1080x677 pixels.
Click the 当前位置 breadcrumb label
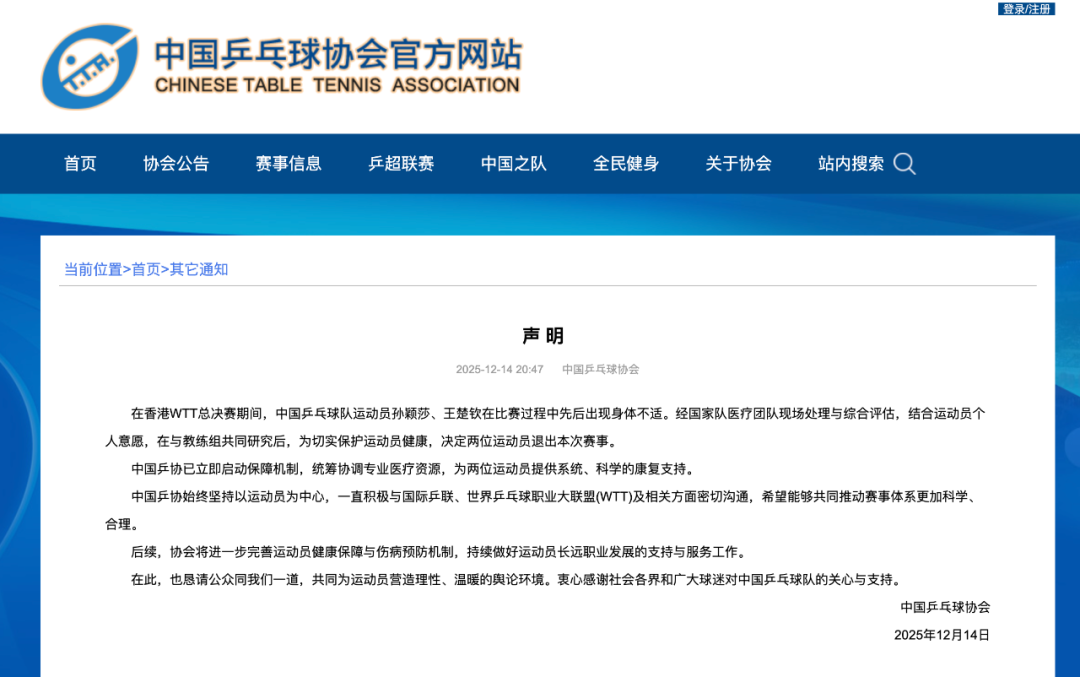pyautogui.click(x=93, y=269)
